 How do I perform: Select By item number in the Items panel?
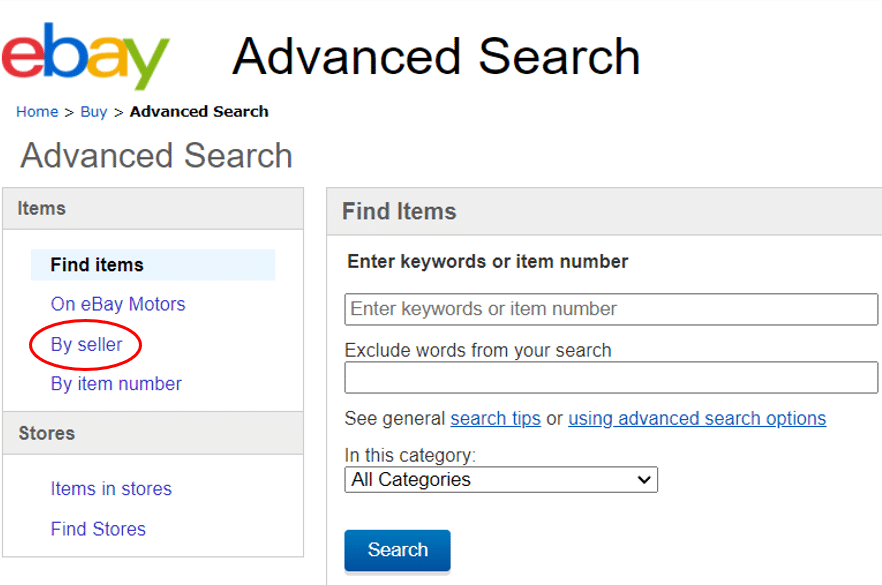click(116, 384)
